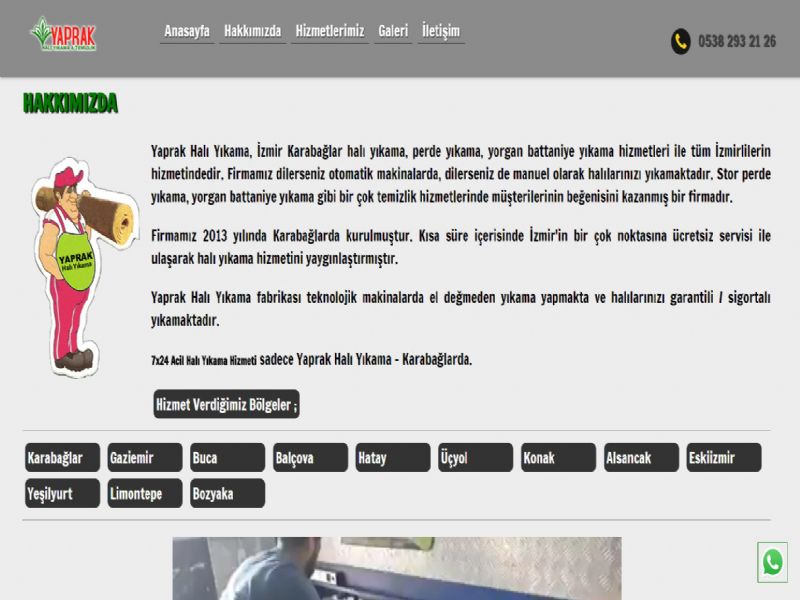The width and height of the screenshot is (800, 600).
Task: Select the Alsancak region button
Action: [x=641, y=458]
